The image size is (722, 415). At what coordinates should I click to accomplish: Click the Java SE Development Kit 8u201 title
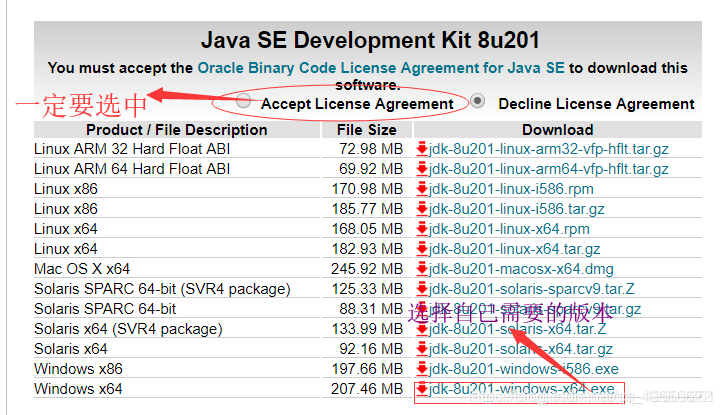pos(370,40)
